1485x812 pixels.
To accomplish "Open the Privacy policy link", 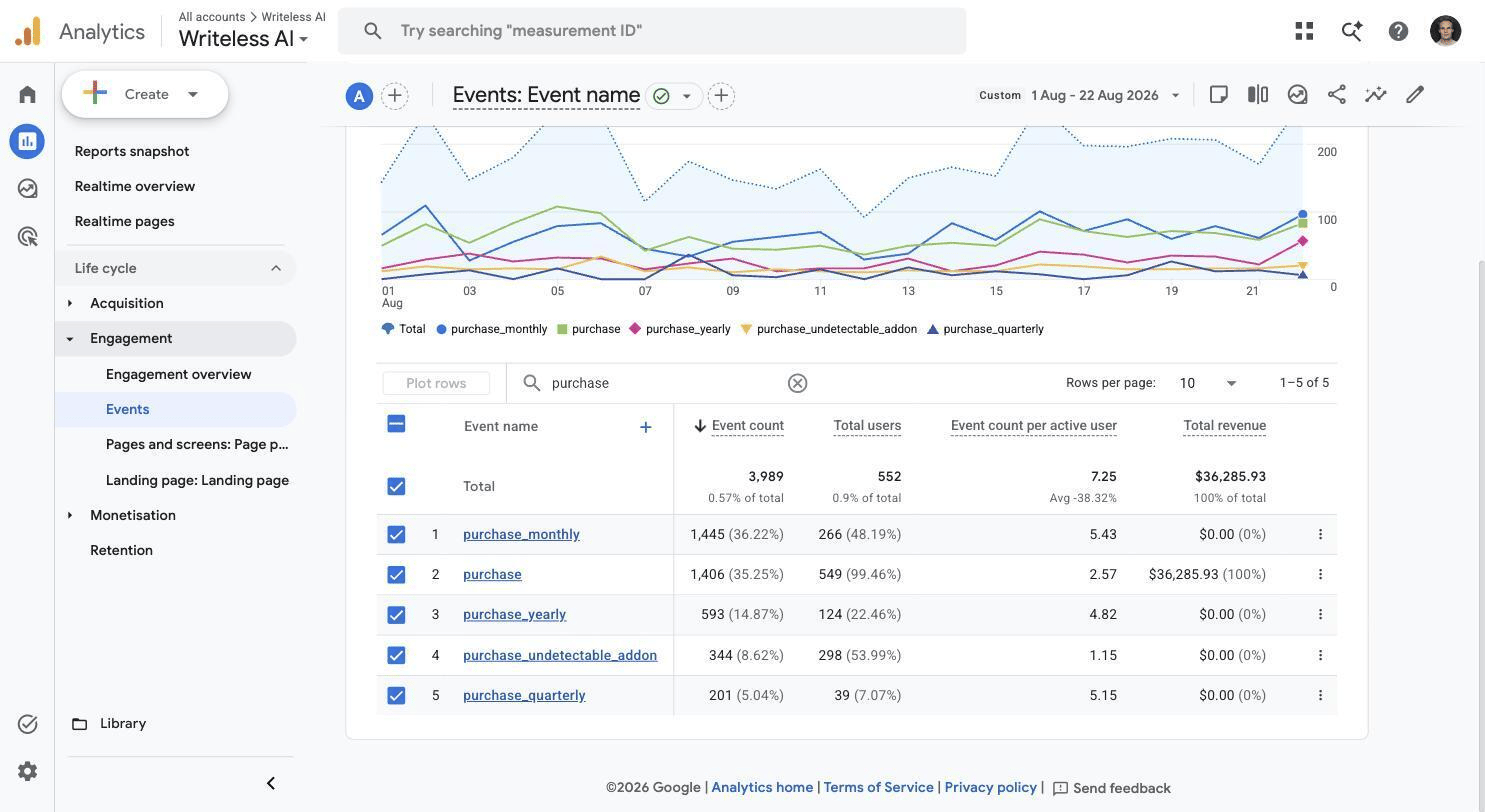I will point(990,787).
